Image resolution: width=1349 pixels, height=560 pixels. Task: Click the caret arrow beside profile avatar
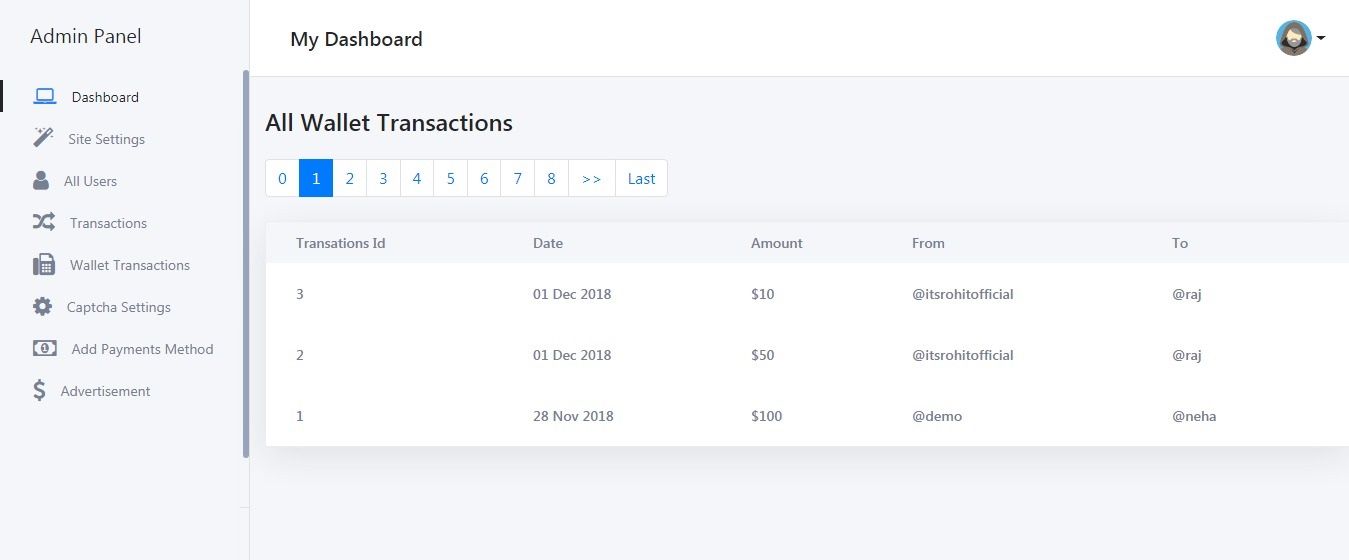[x=1321, y=38]
